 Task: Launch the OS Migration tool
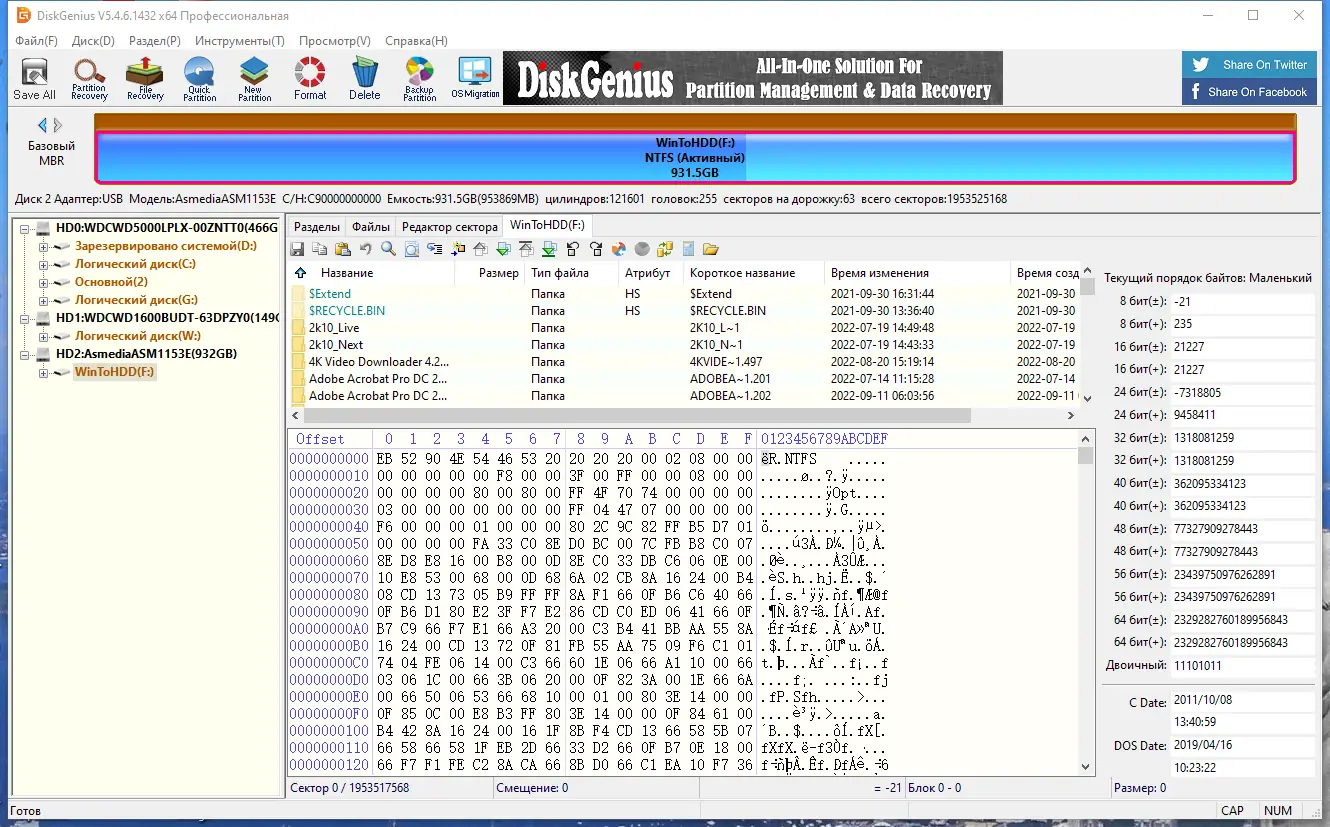[475, 79]
